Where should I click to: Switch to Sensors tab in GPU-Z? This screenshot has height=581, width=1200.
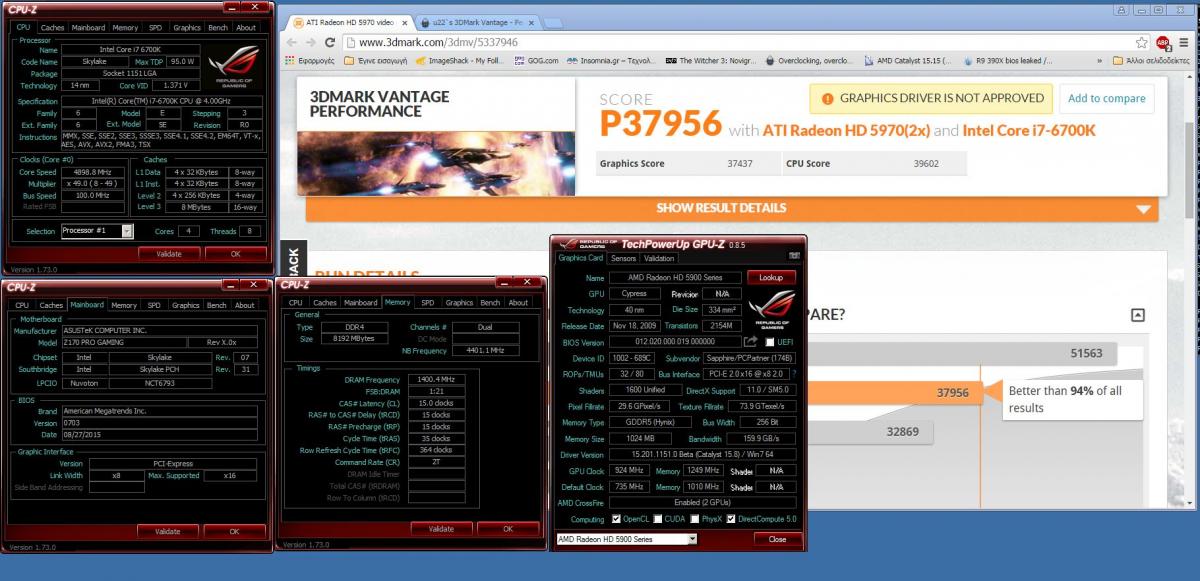click(623, 258)
